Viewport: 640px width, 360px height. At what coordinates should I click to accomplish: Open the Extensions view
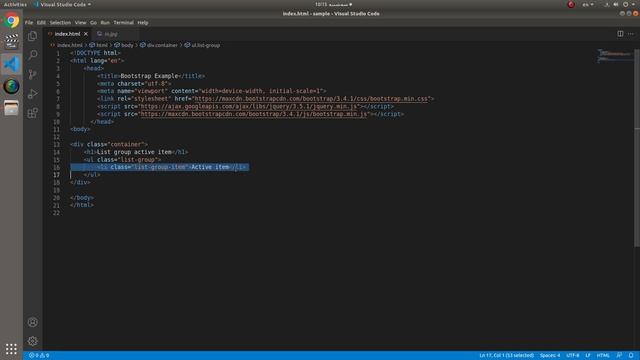click(x=33, y=113)
